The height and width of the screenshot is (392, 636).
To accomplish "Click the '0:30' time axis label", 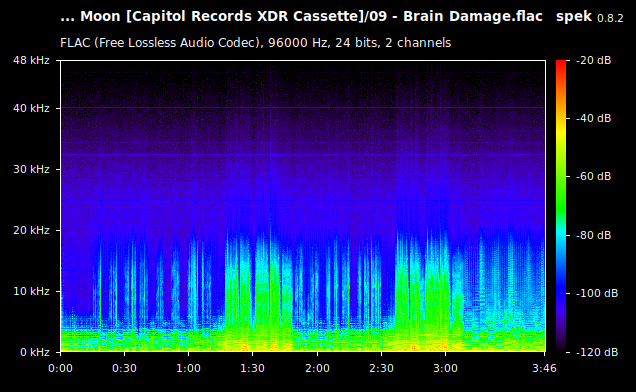I will [125, 368].
